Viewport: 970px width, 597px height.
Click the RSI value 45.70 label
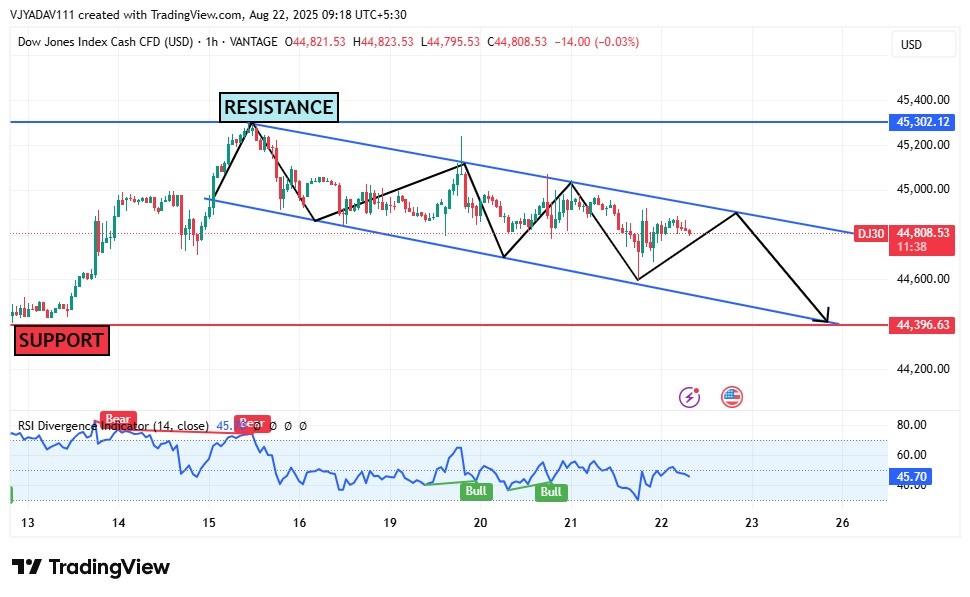[912, 477]
